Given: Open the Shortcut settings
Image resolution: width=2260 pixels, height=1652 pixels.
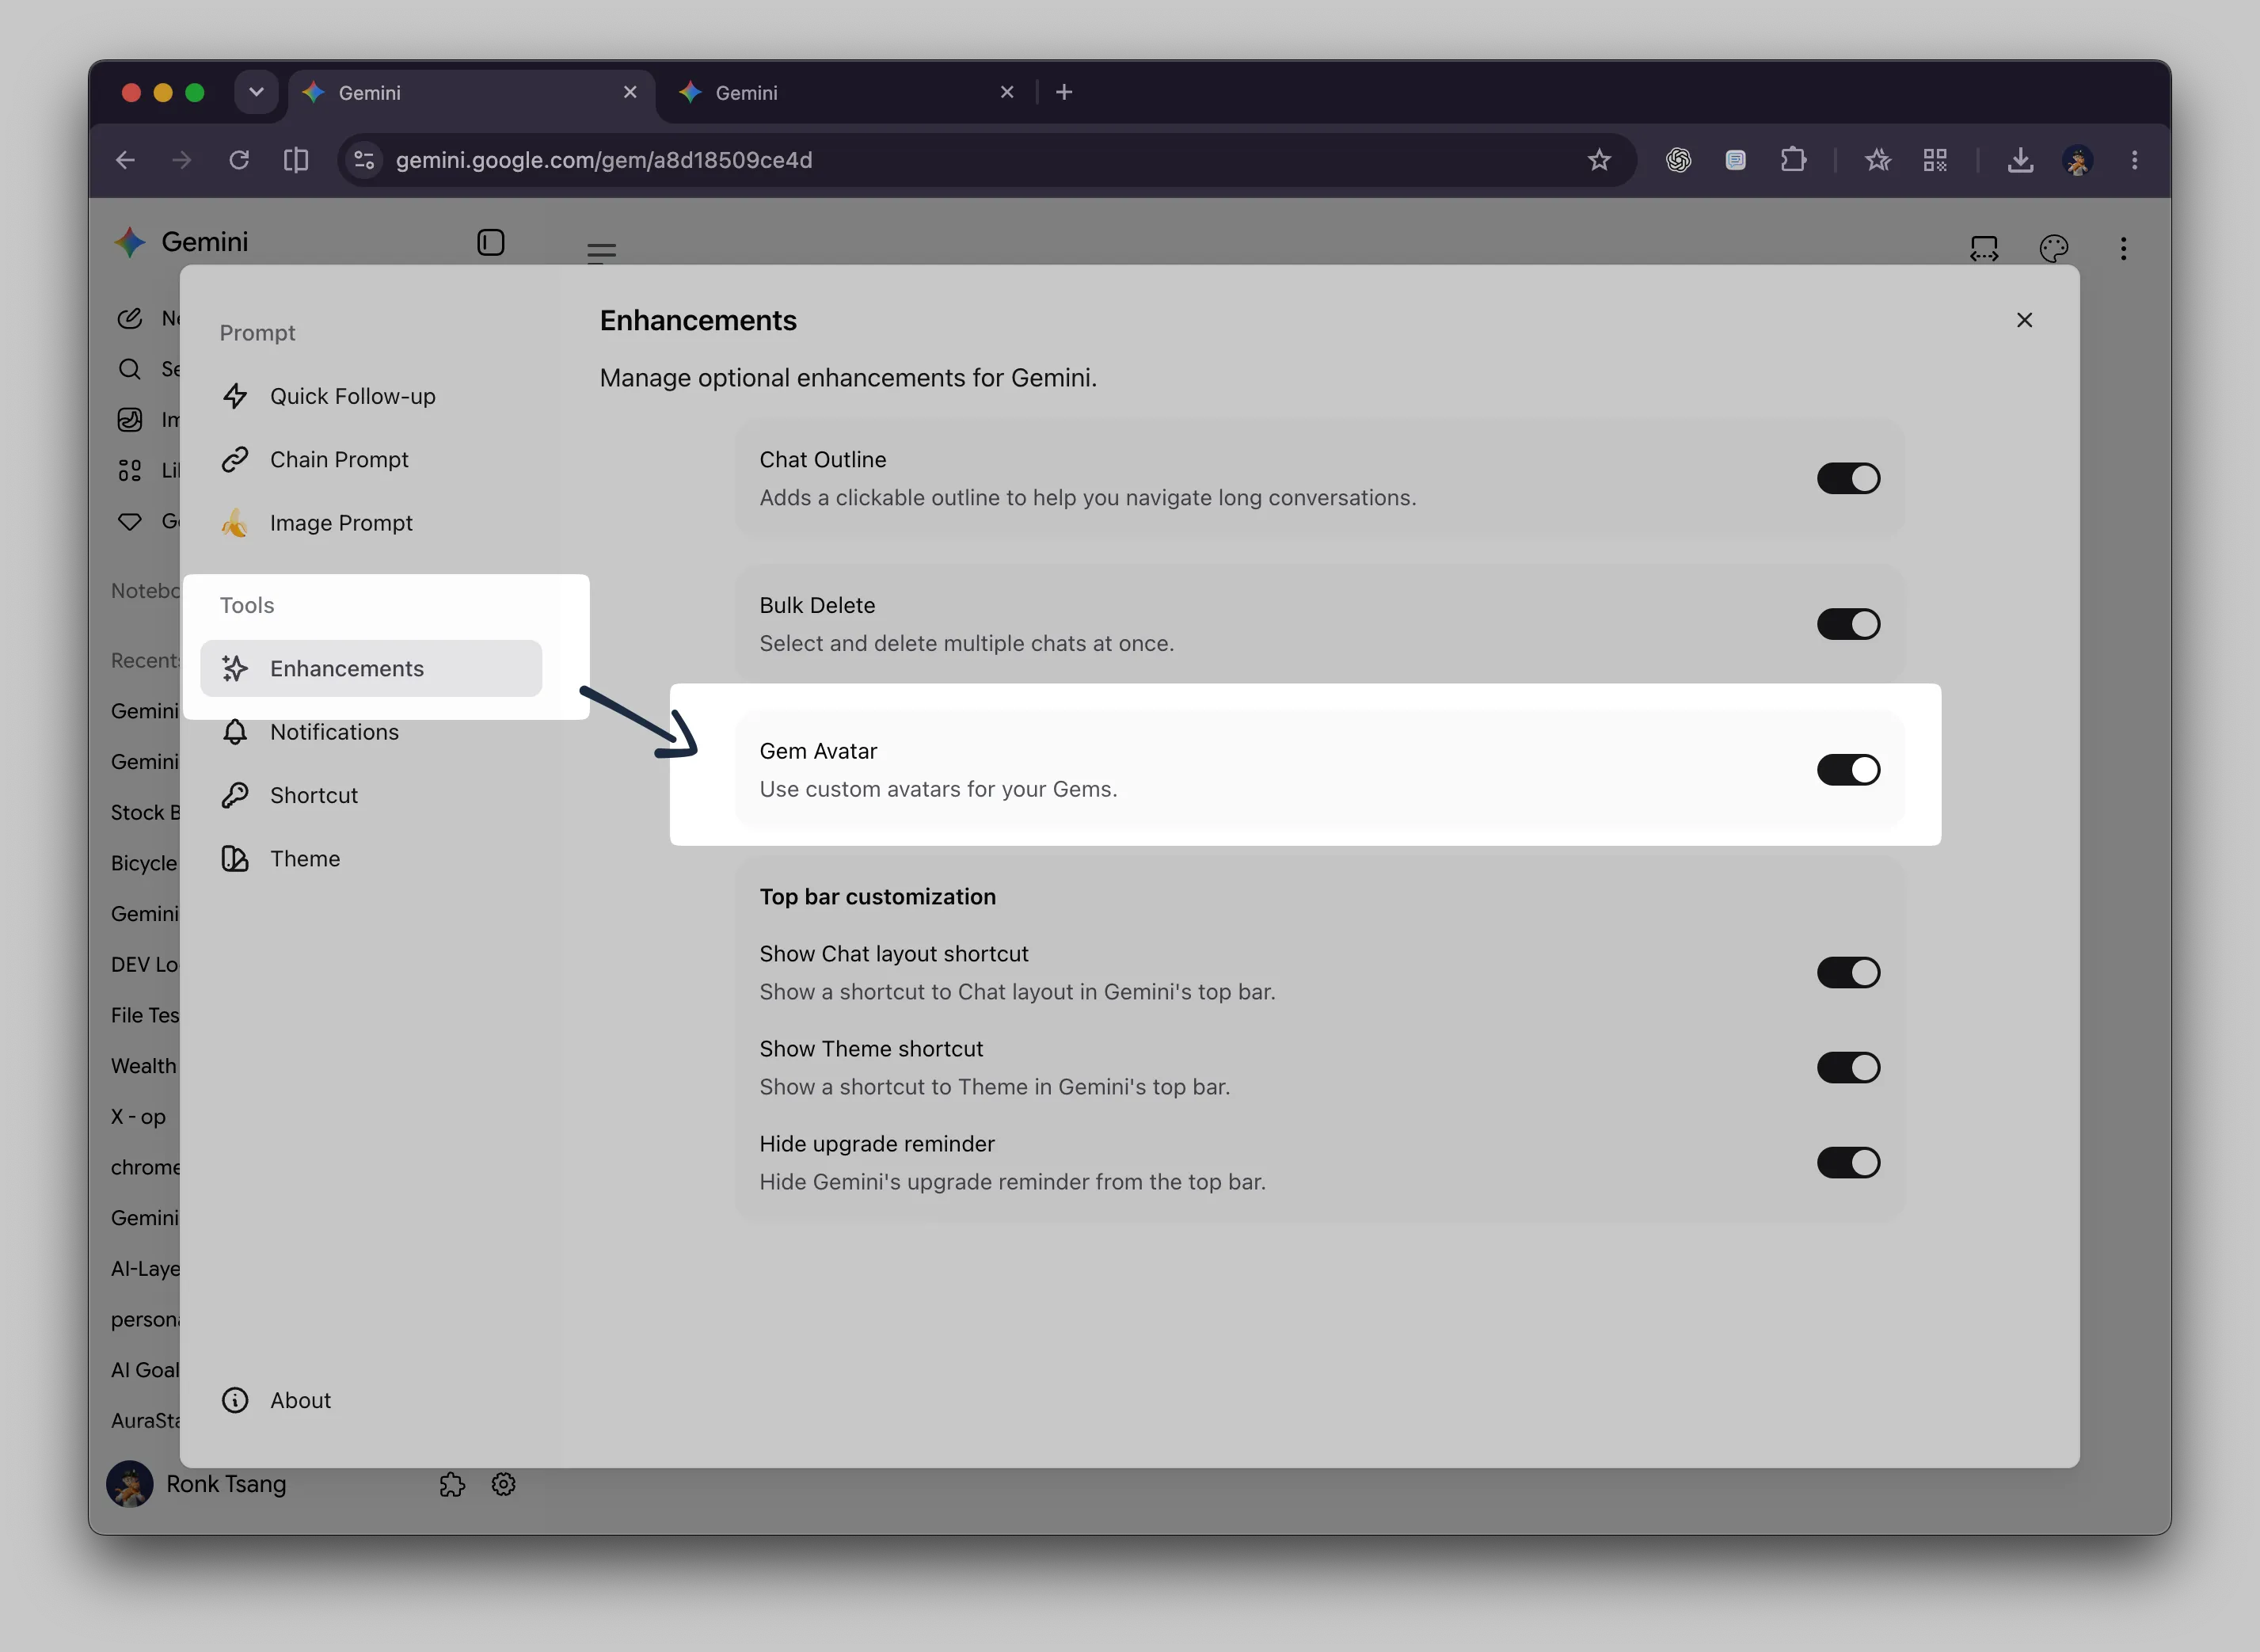Looking at the screenshot, I should click(x=371, y=795).
